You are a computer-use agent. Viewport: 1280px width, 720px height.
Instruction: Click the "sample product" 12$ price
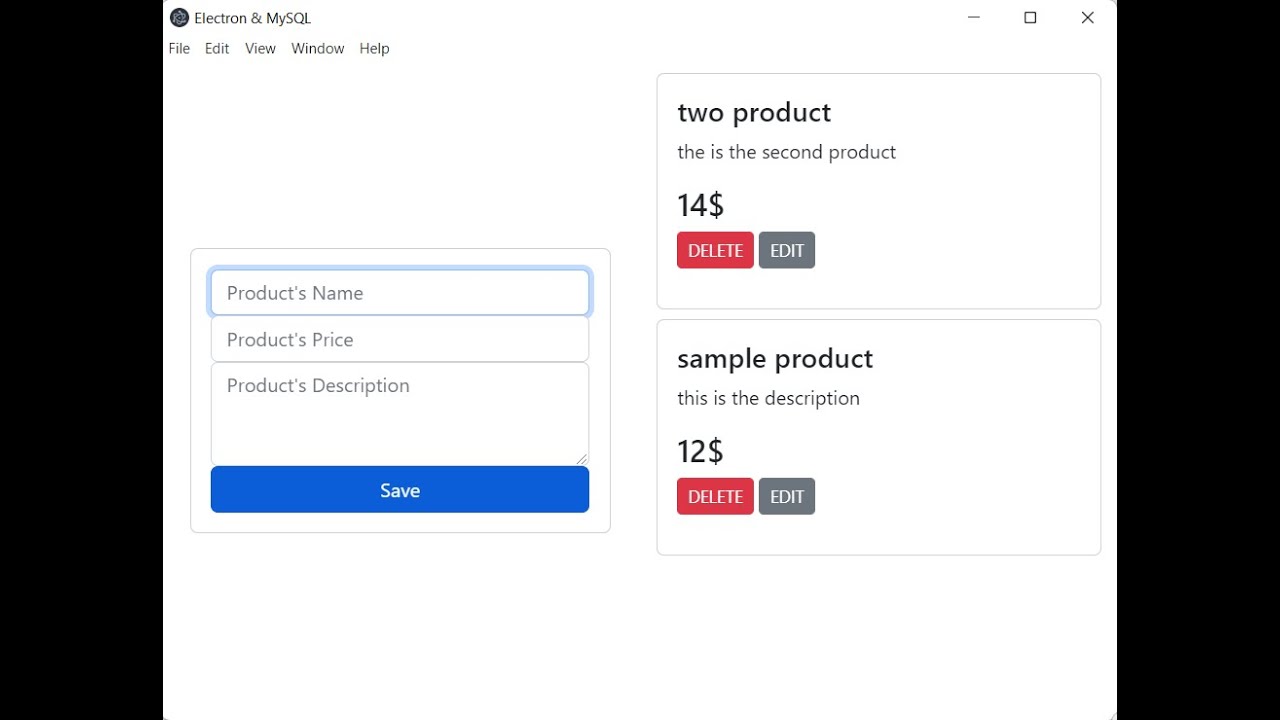tap(700, 451)
